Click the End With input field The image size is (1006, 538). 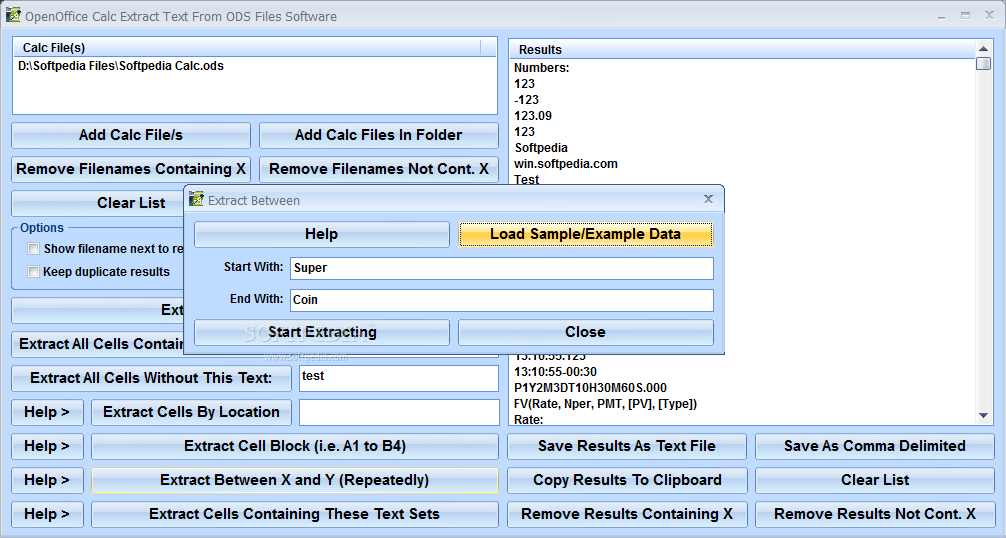click(502, 300)
